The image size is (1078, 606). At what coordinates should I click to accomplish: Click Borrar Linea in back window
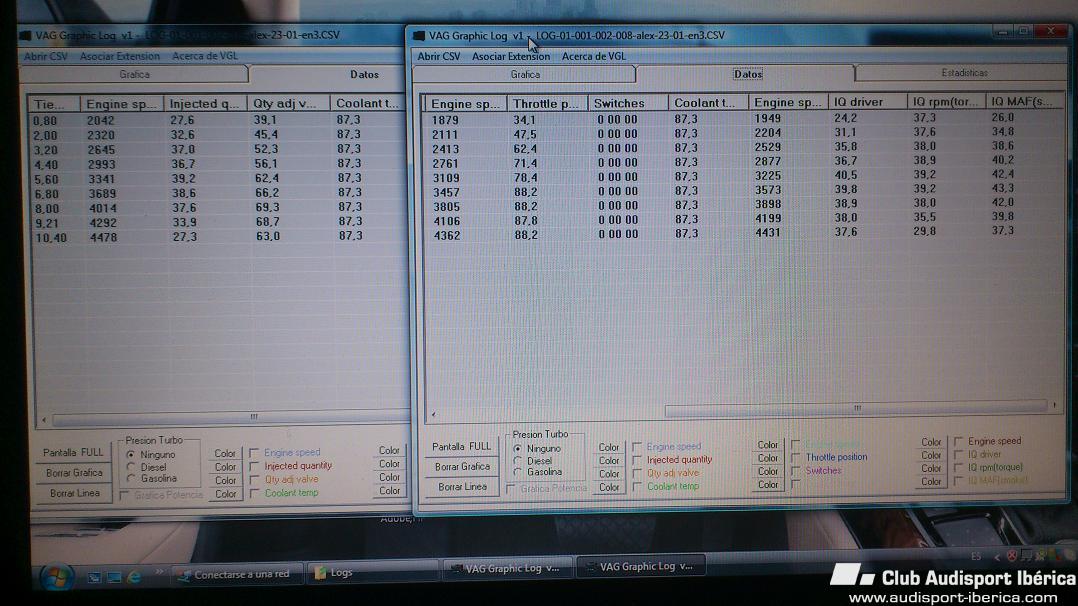[73, 493]
